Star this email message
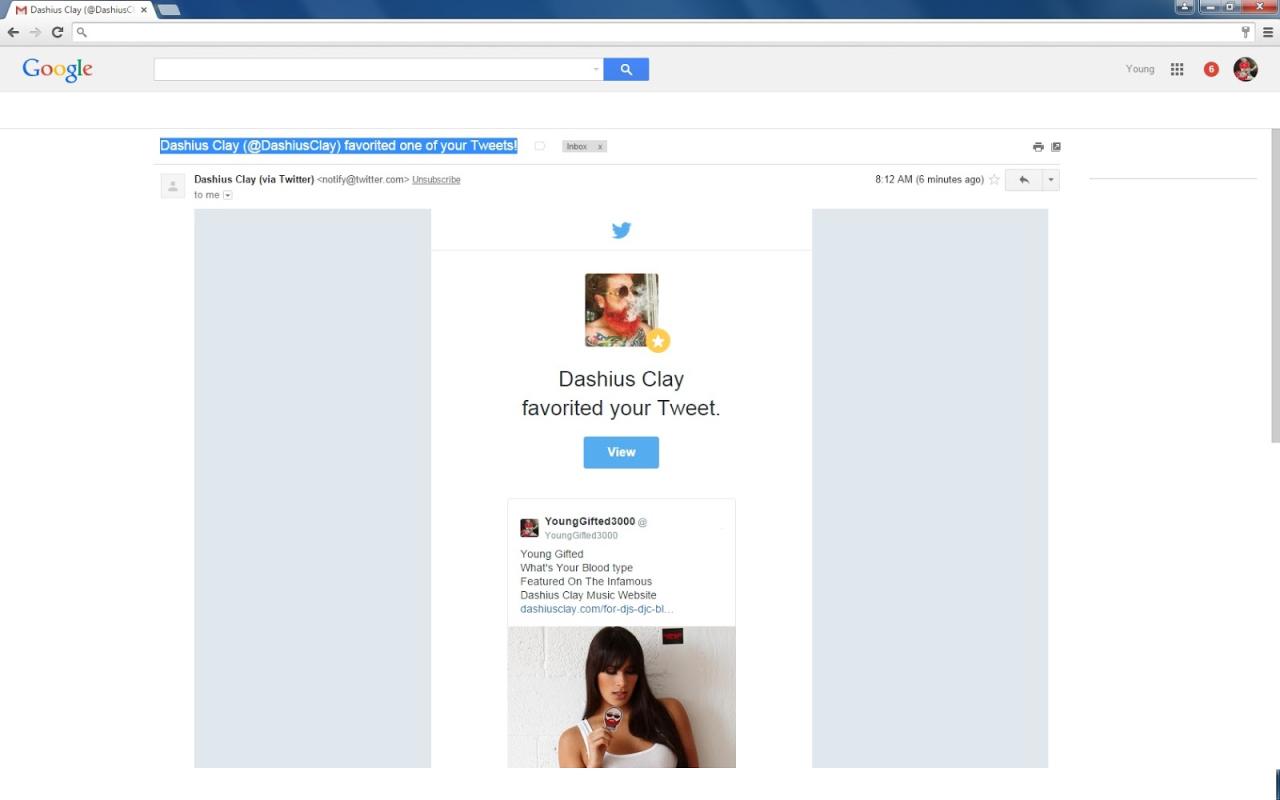The width and height of the screenshot is (1280, 800). (994, 180)
